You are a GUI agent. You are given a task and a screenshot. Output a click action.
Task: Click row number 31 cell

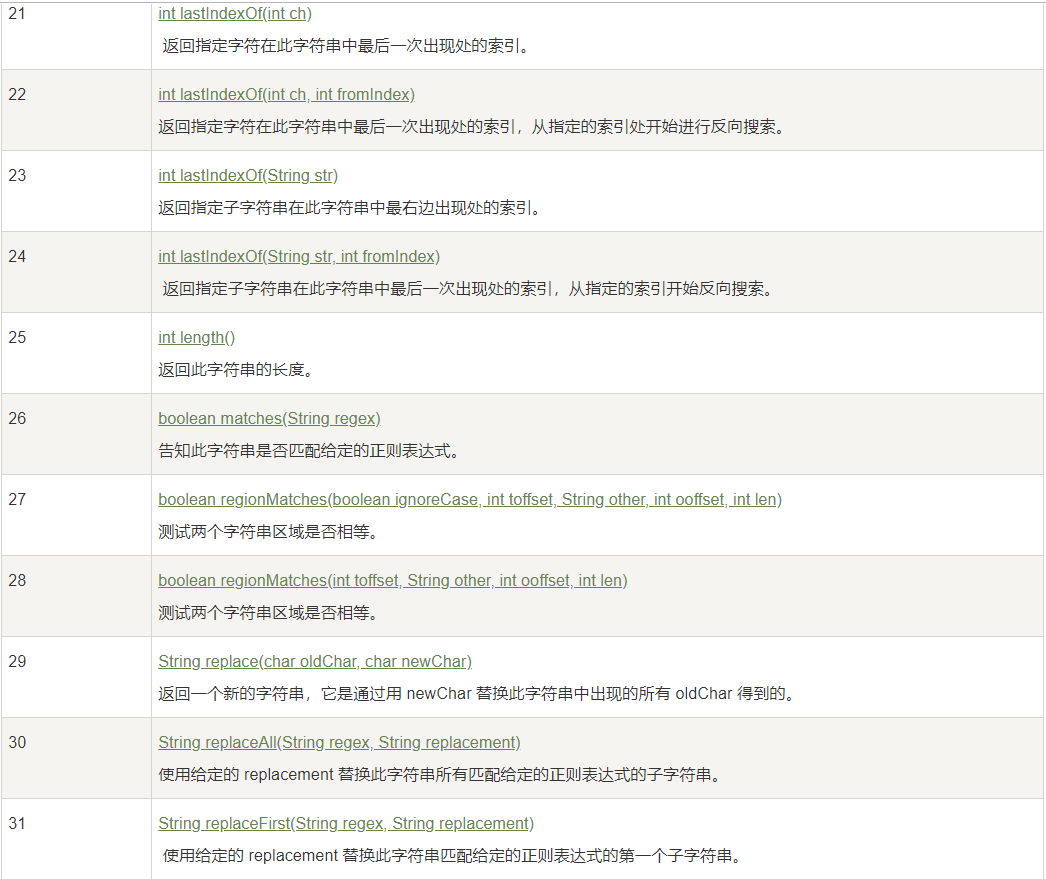(18, 823)
